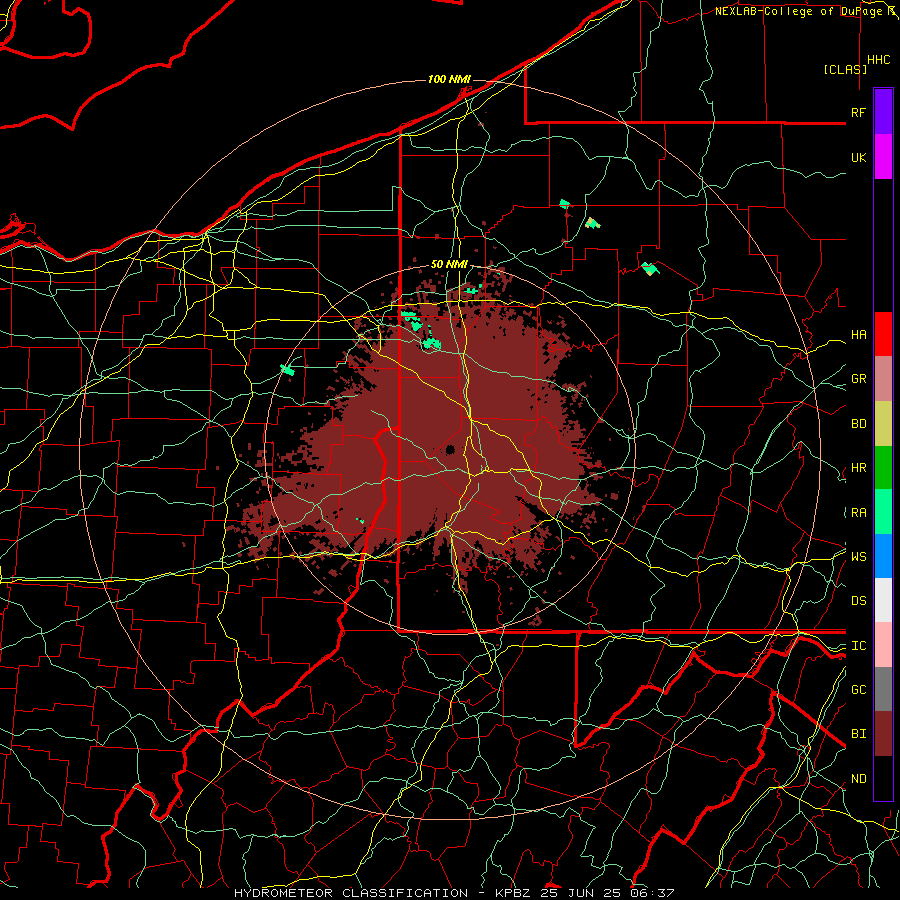Click the HHC product label
This screenshot has width=900, height=900.
coord(878,60)
